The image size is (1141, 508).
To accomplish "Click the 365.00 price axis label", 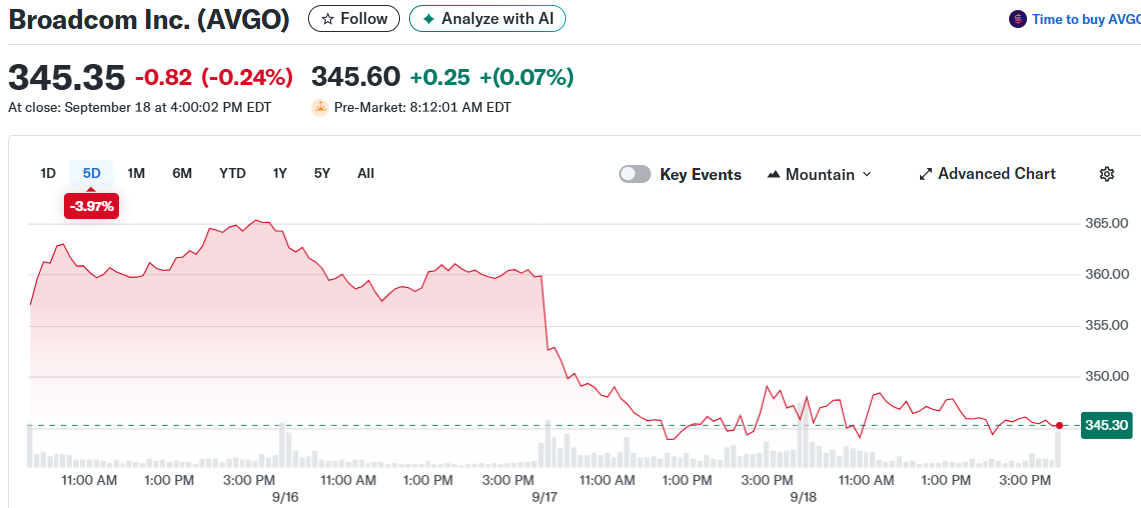I will click(1106, 223).
